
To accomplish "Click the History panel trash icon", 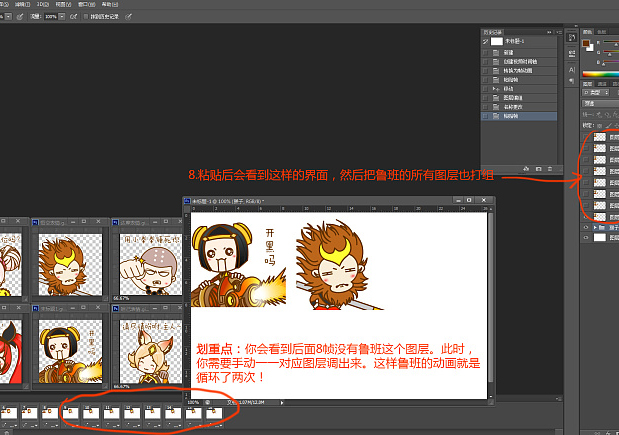I will [x=550, y=169].
